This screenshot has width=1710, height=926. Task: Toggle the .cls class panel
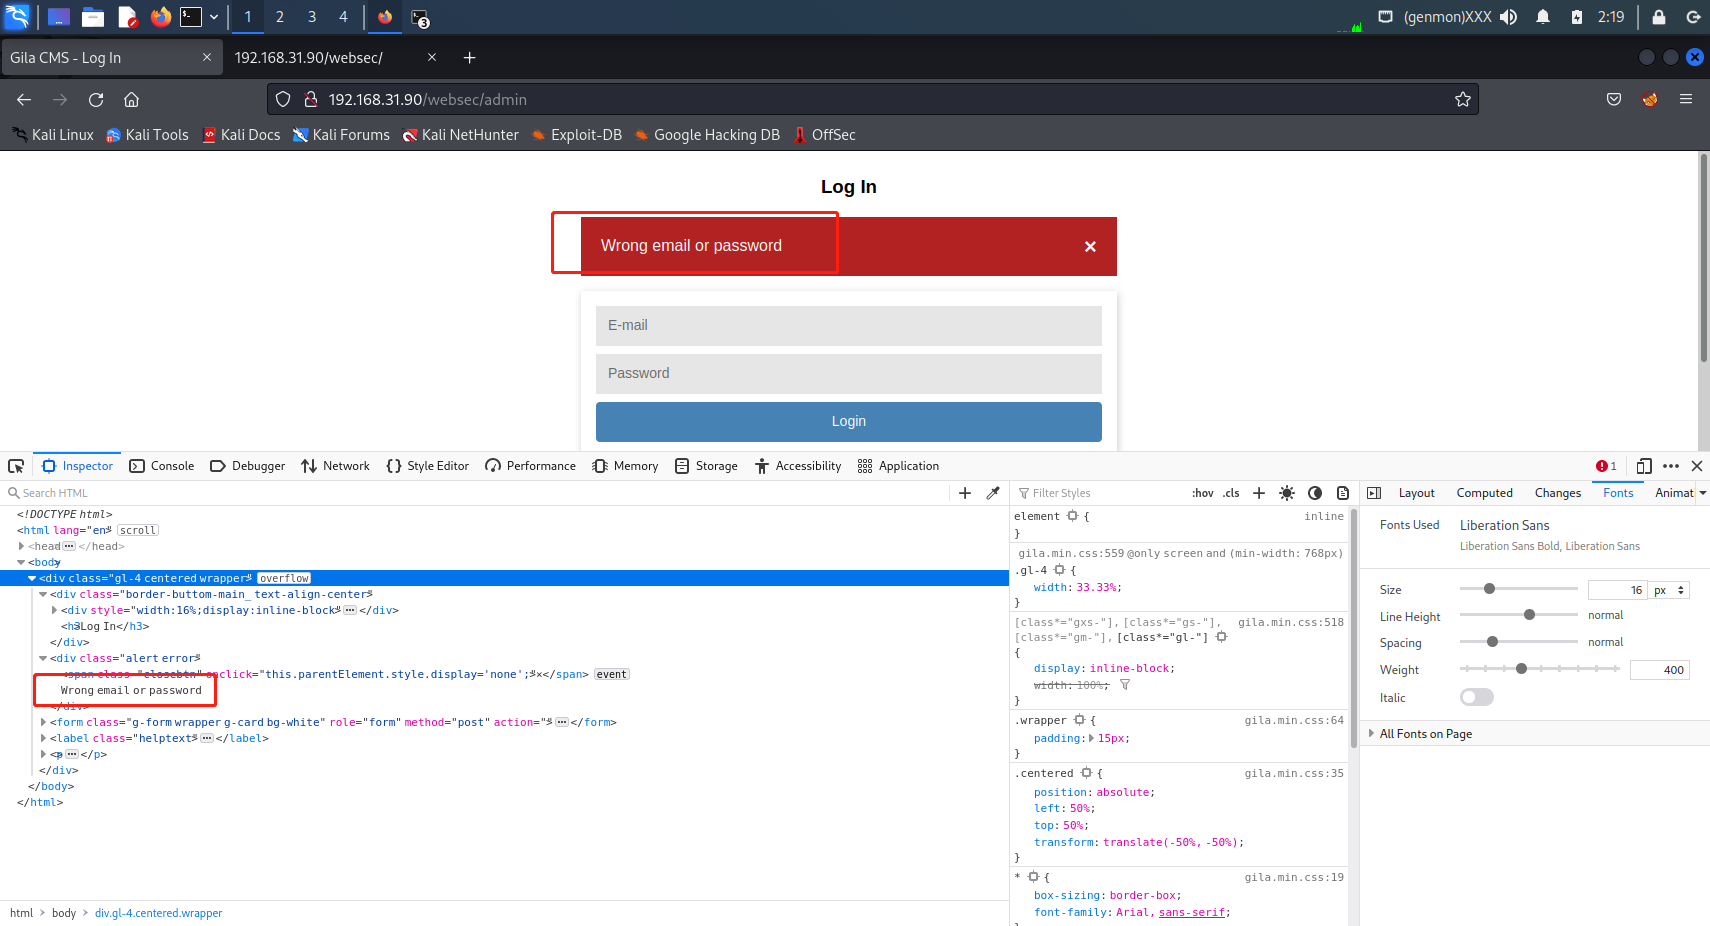click(1231, 493)
